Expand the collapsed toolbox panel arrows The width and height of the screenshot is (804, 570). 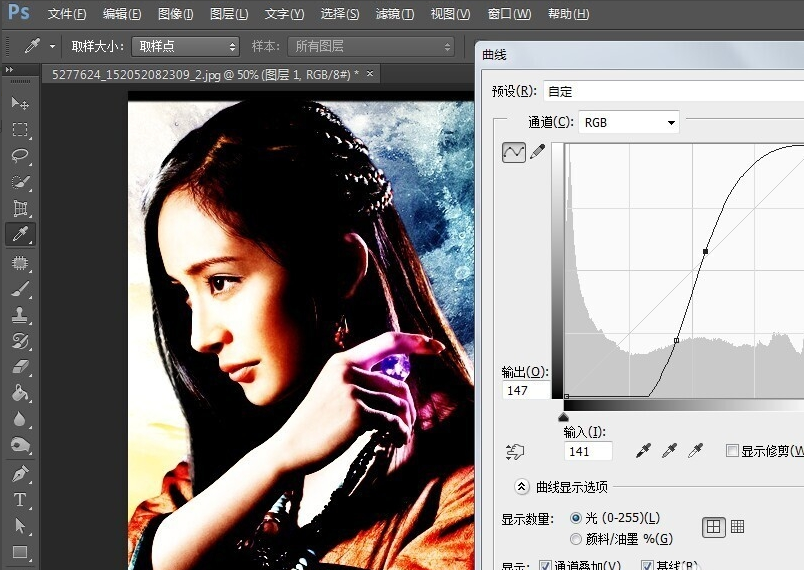coord(9,70)
